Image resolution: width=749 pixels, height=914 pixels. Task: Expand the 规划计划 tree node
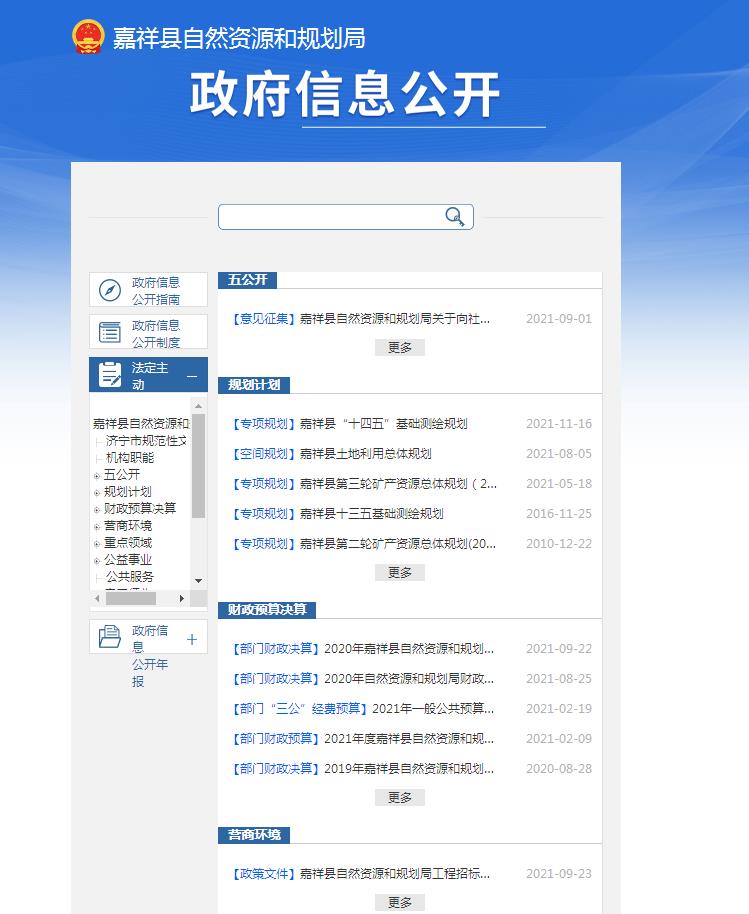pos(97,493)
